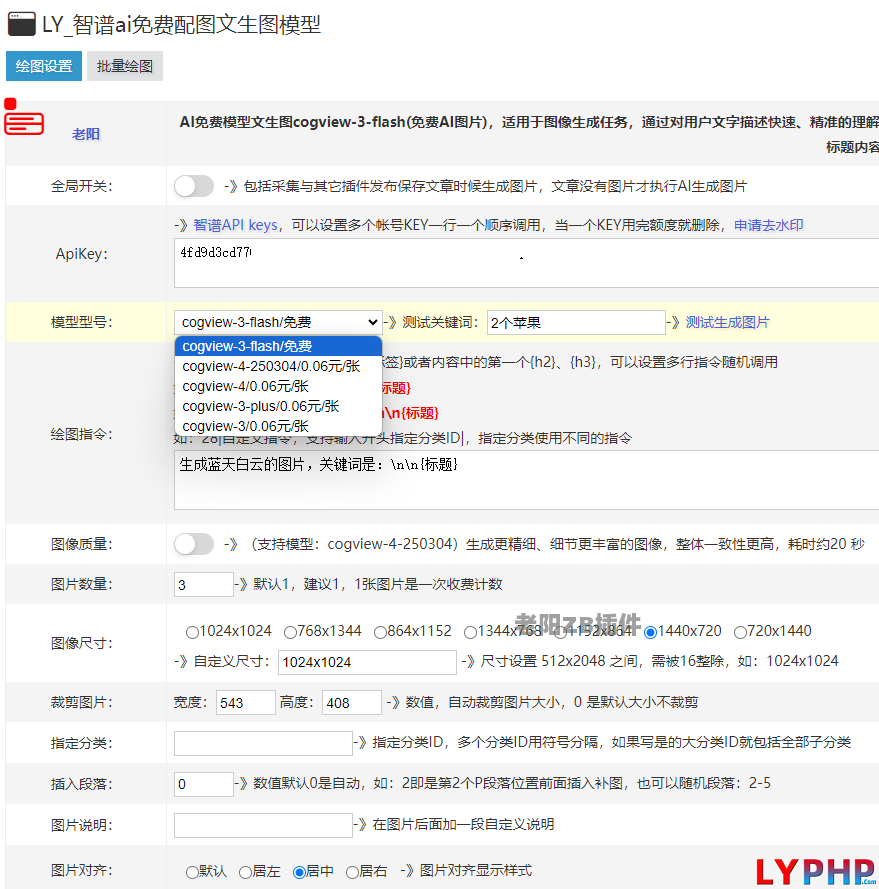Select the 1344x768 size radio button

[470, 632]
